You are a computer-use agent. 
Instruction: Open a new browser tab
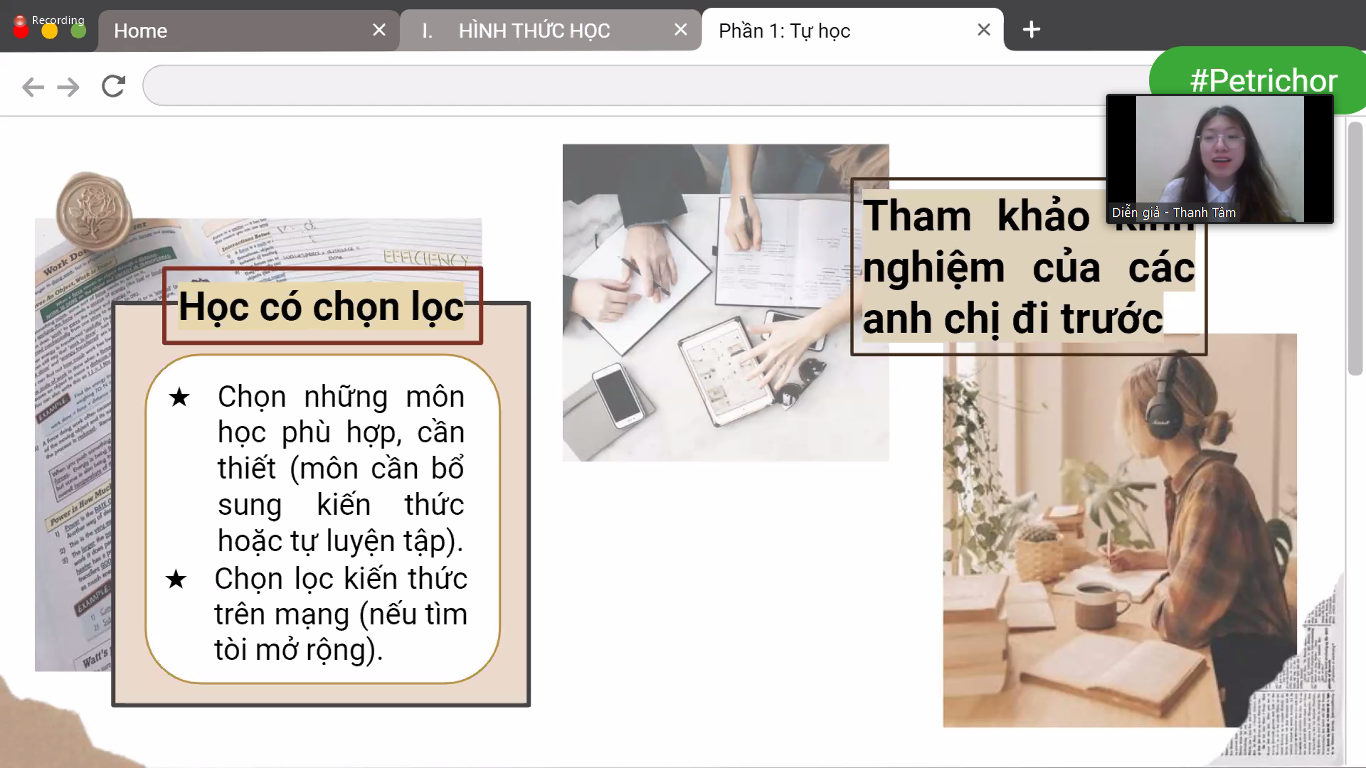click(1030, 30)
